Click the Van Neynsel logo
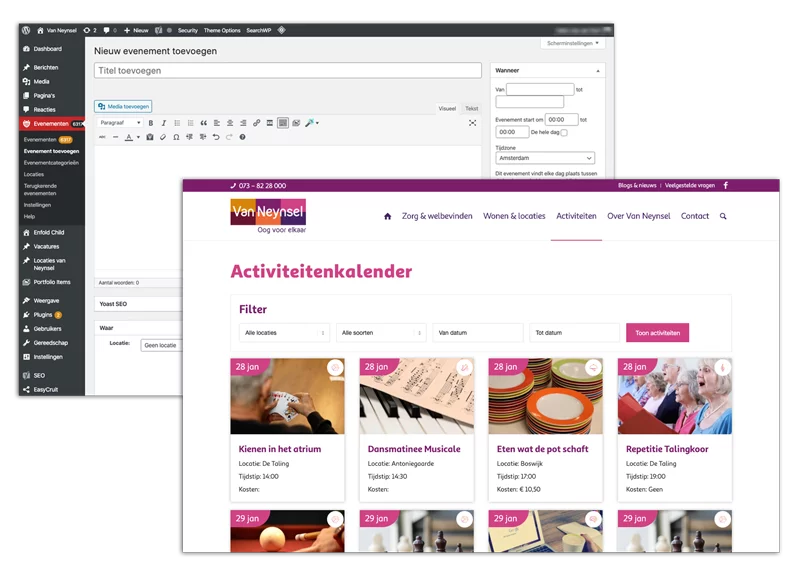Screen dimensions: 800x575 pyautogui.click(x=268, y=216)
